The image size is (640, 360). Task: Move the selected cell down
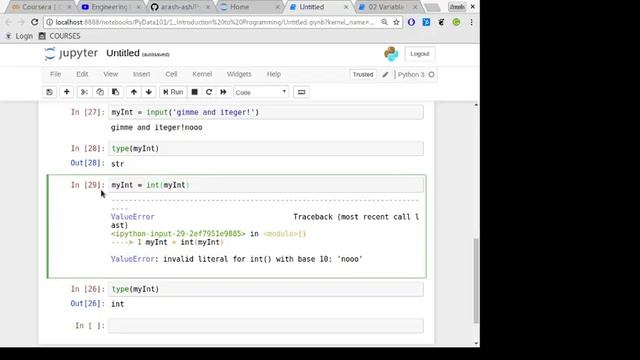(149, 92)
